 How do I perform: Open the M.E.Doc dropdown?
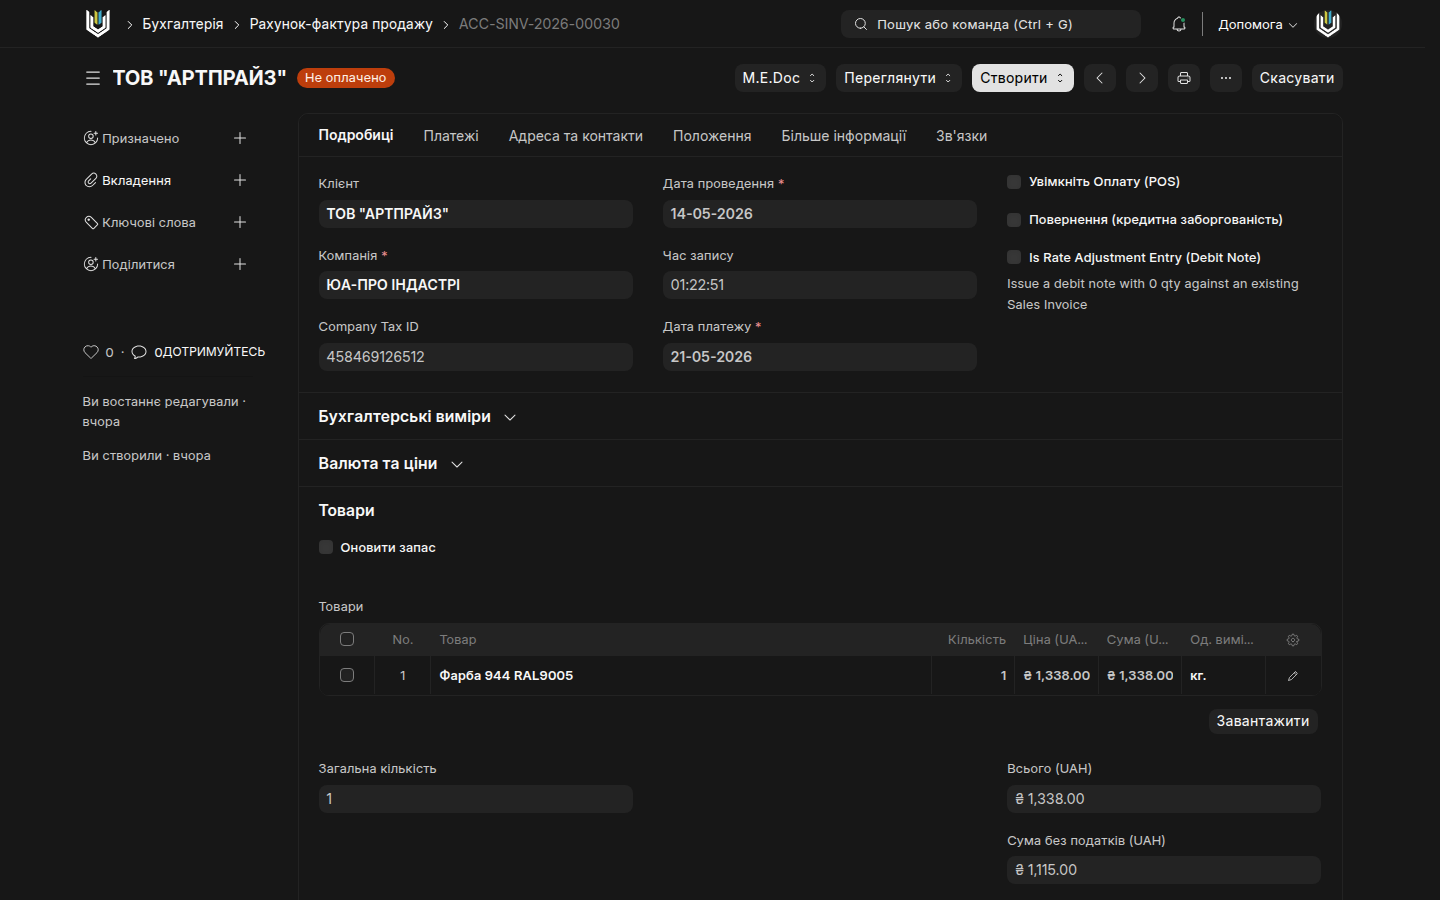coord(780,78)
